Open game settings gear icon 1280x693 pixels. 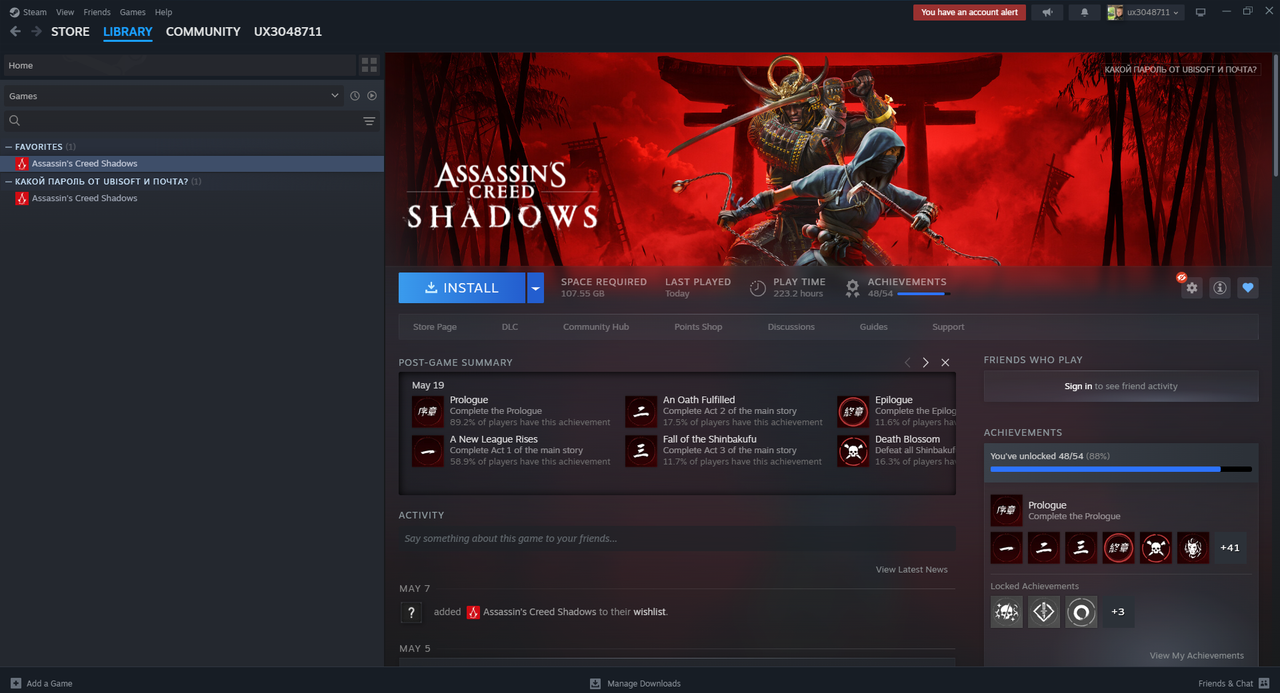click(x=1191, y=288)
